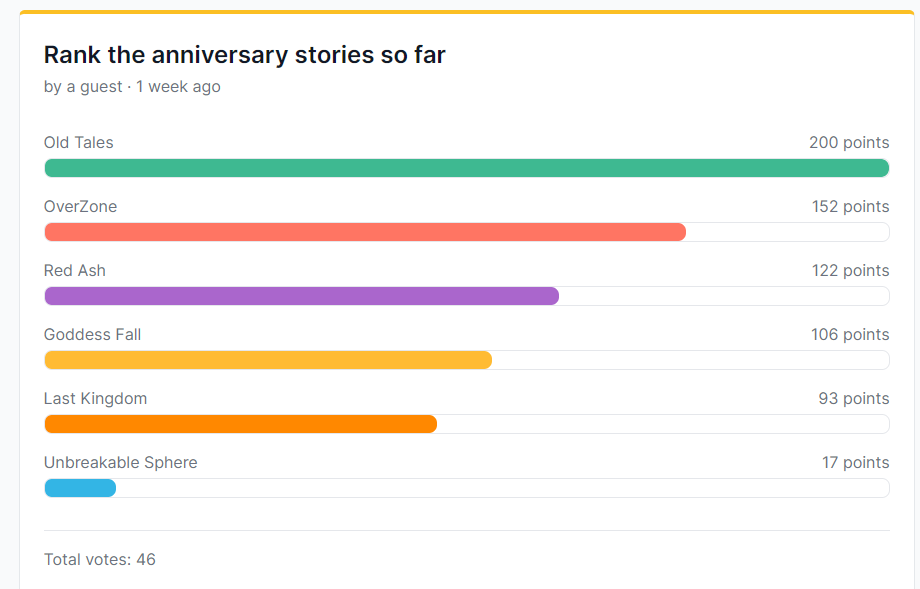Click the Unbreakable Sphere option label

click(x=120, y=463)
